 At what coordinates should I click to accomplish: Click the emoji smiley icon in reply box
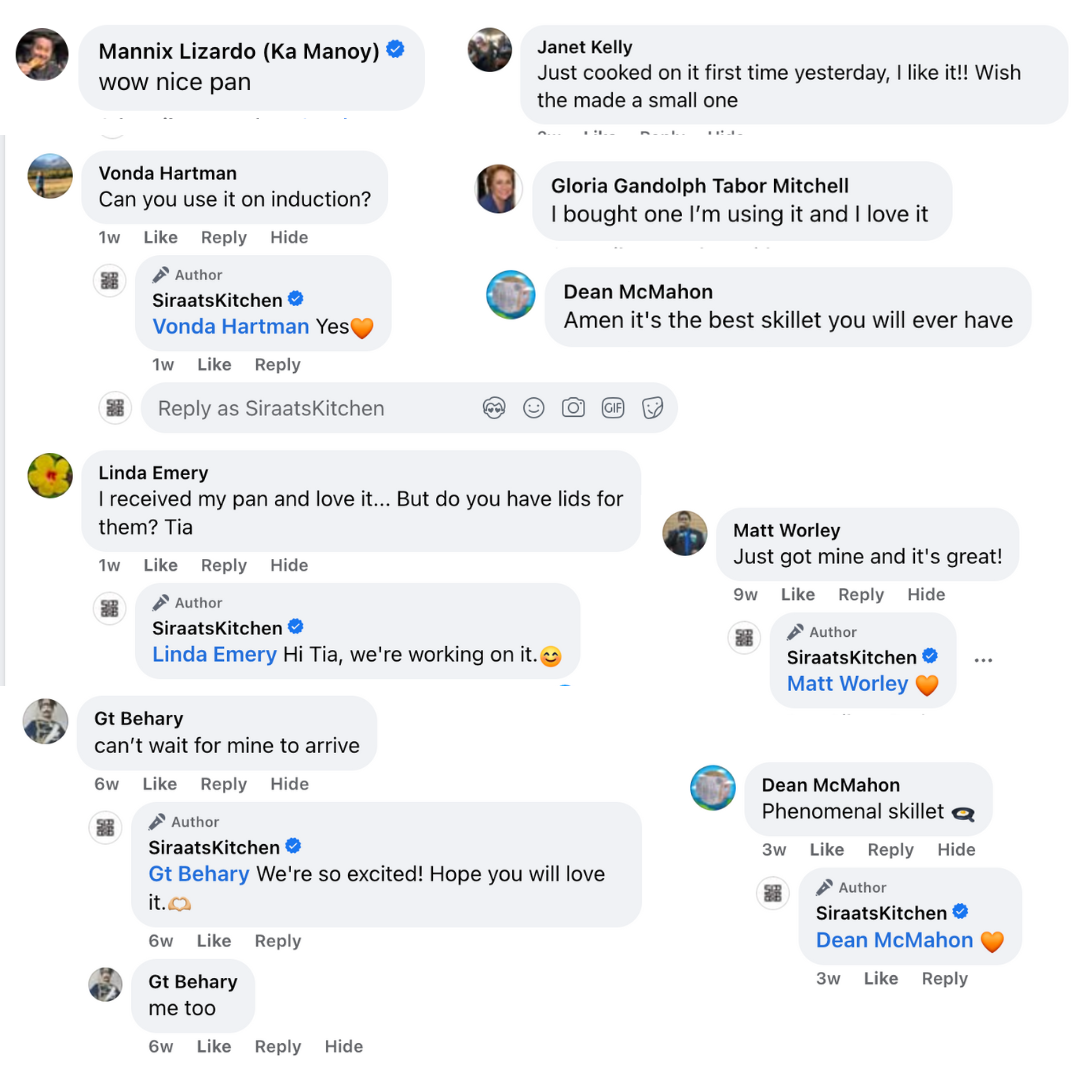[x=534, y=408]
